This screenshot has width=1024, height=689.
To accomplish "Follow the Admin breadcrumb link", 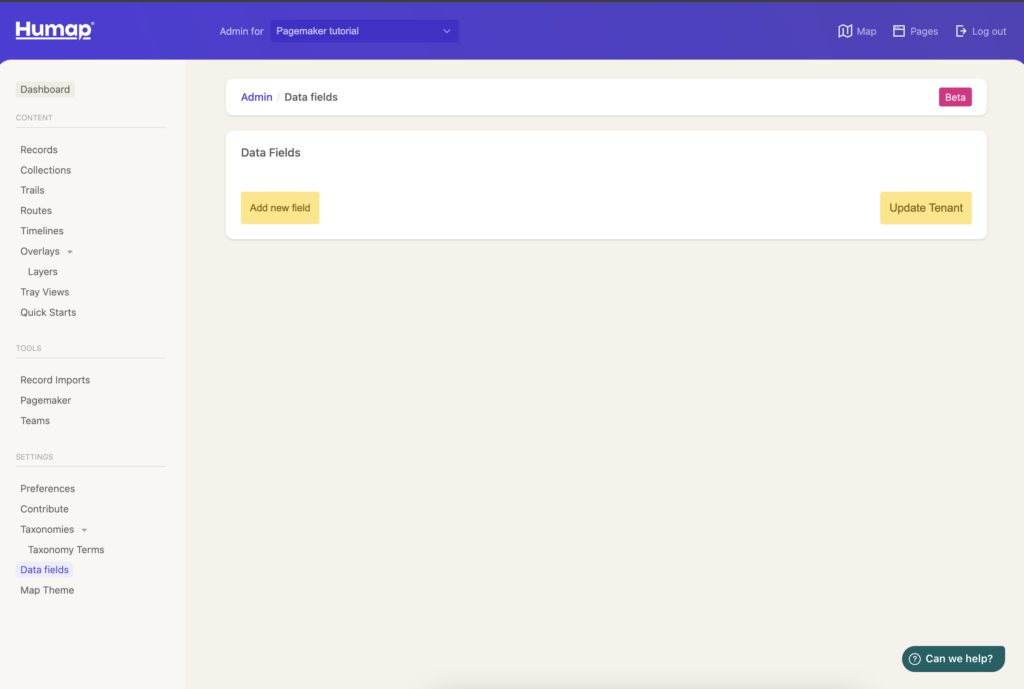I will coord(256,97).
